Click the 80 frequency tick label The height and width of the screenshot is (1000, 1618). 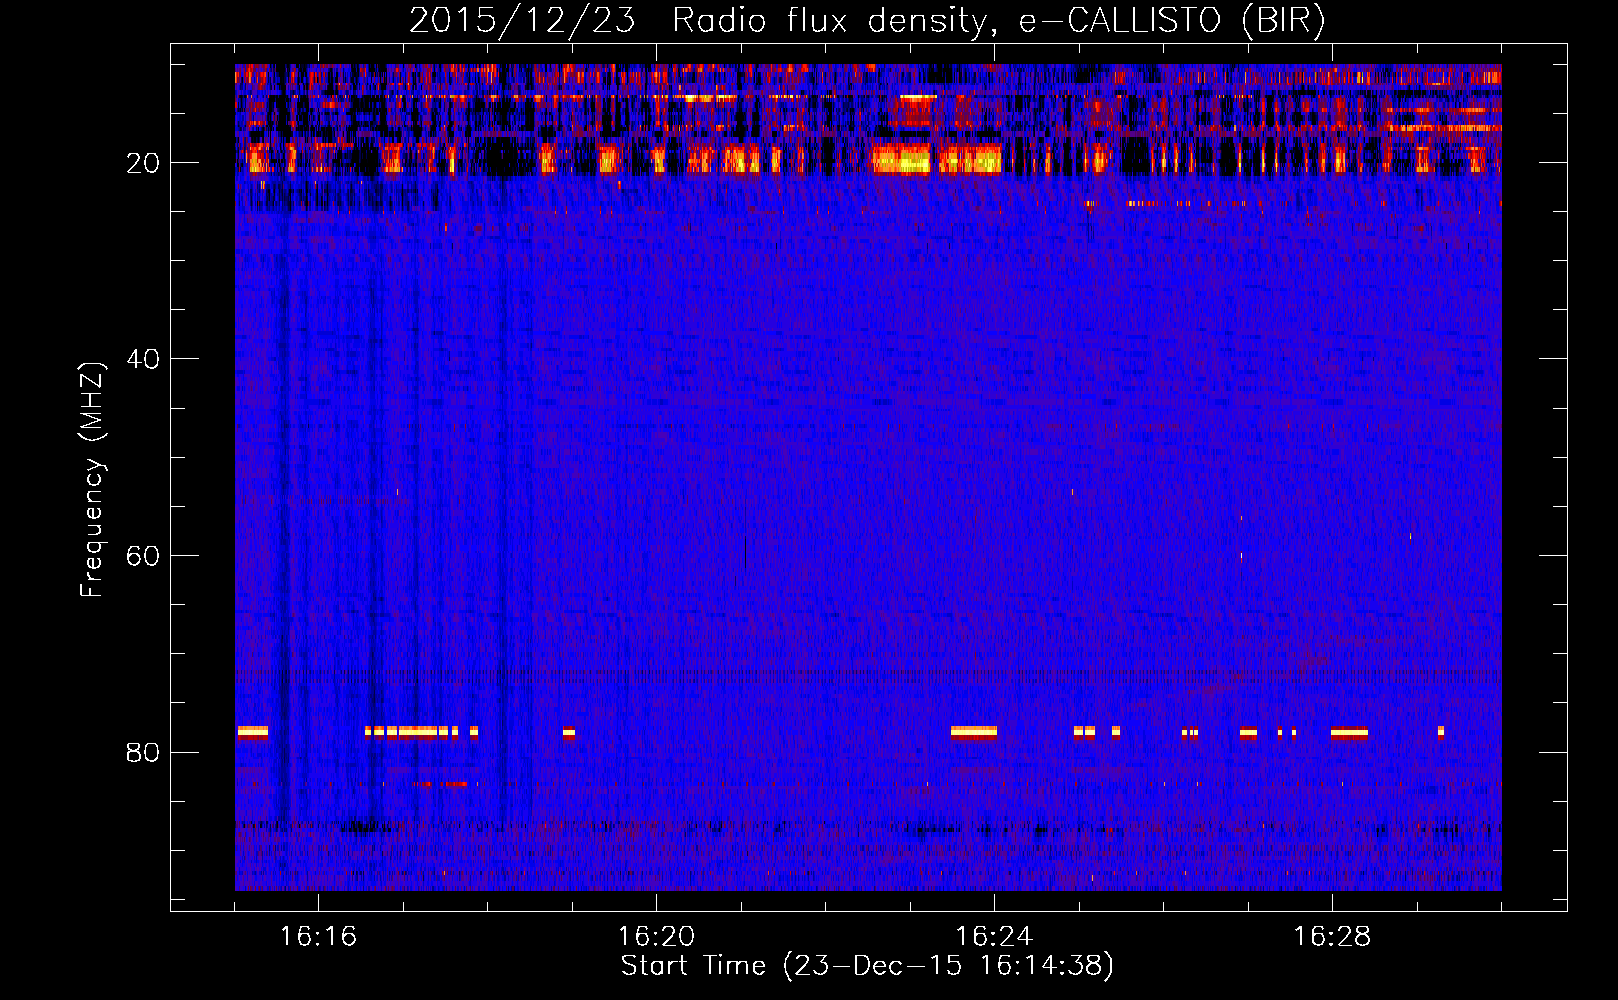click(x=144, y=752)
